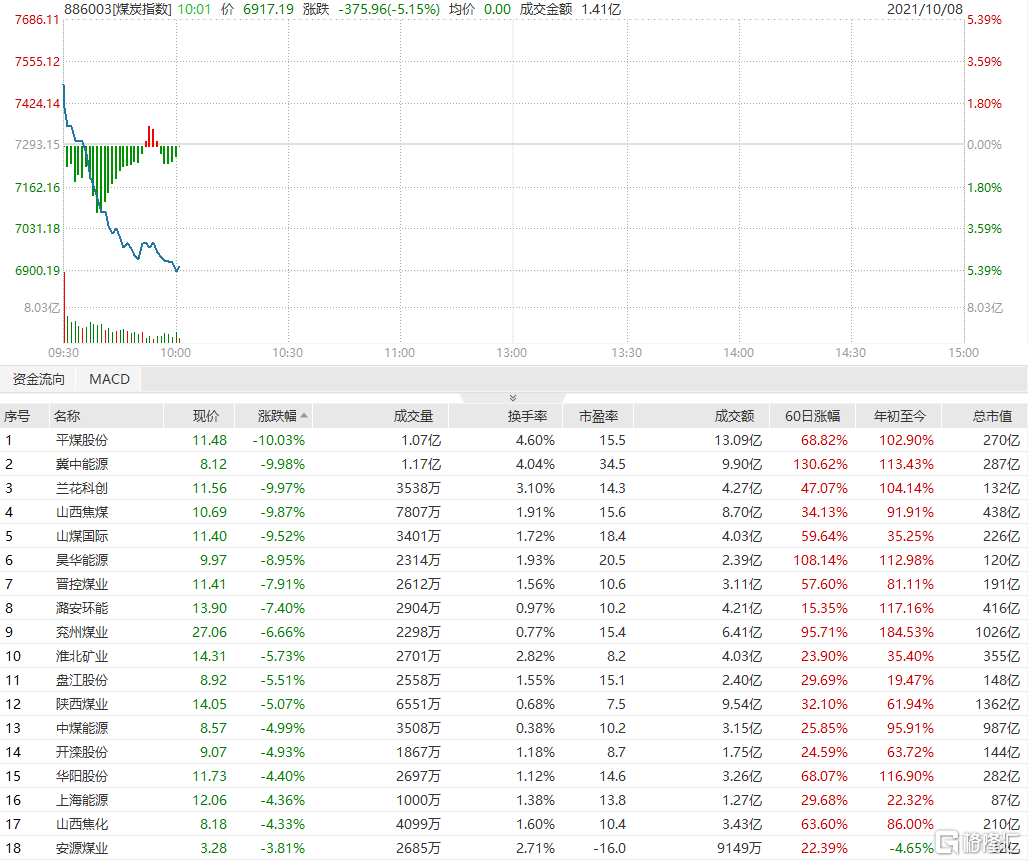Select the 冀中能源 stock row
This screenshot has width=1028, height=862.
click(81, 464)
